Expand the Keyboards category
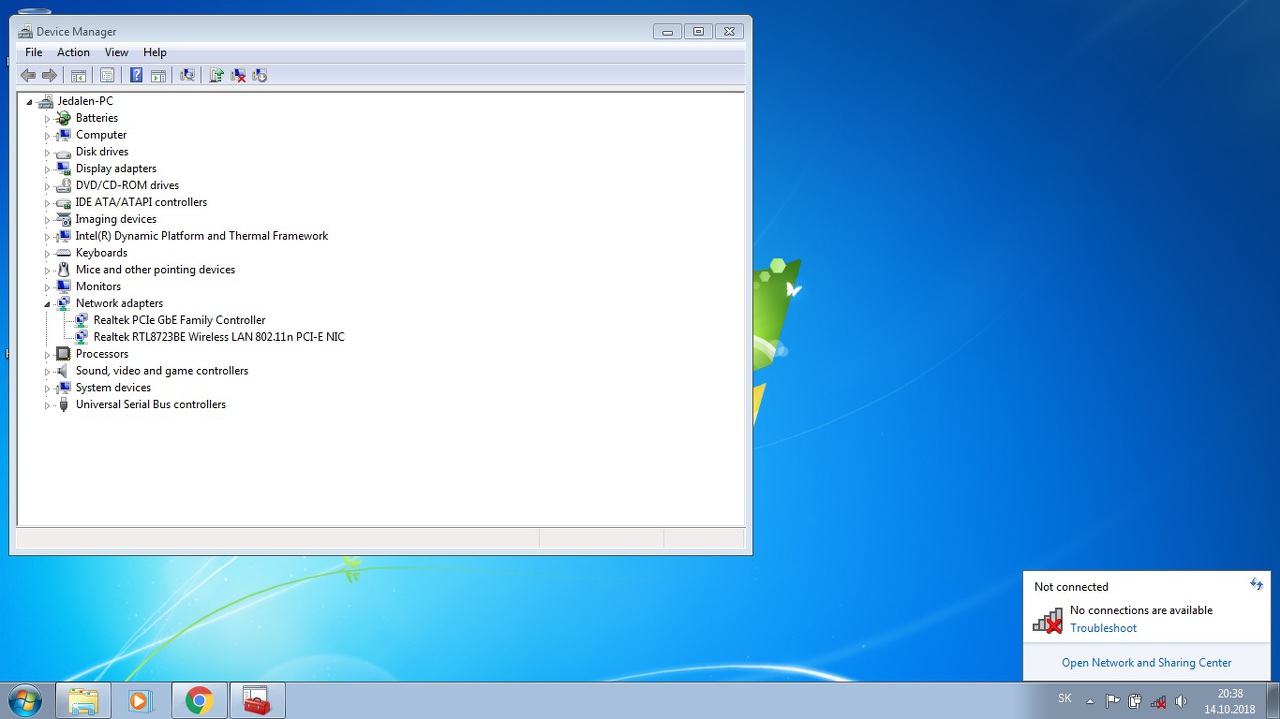 click(47, 253)
